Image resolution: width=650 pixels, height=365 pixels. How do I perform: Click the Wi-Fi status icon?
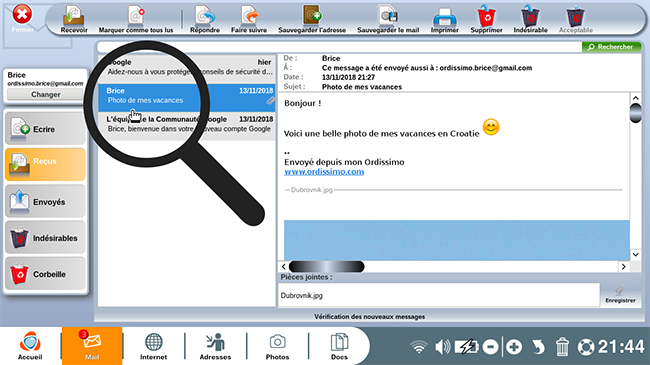419,347
